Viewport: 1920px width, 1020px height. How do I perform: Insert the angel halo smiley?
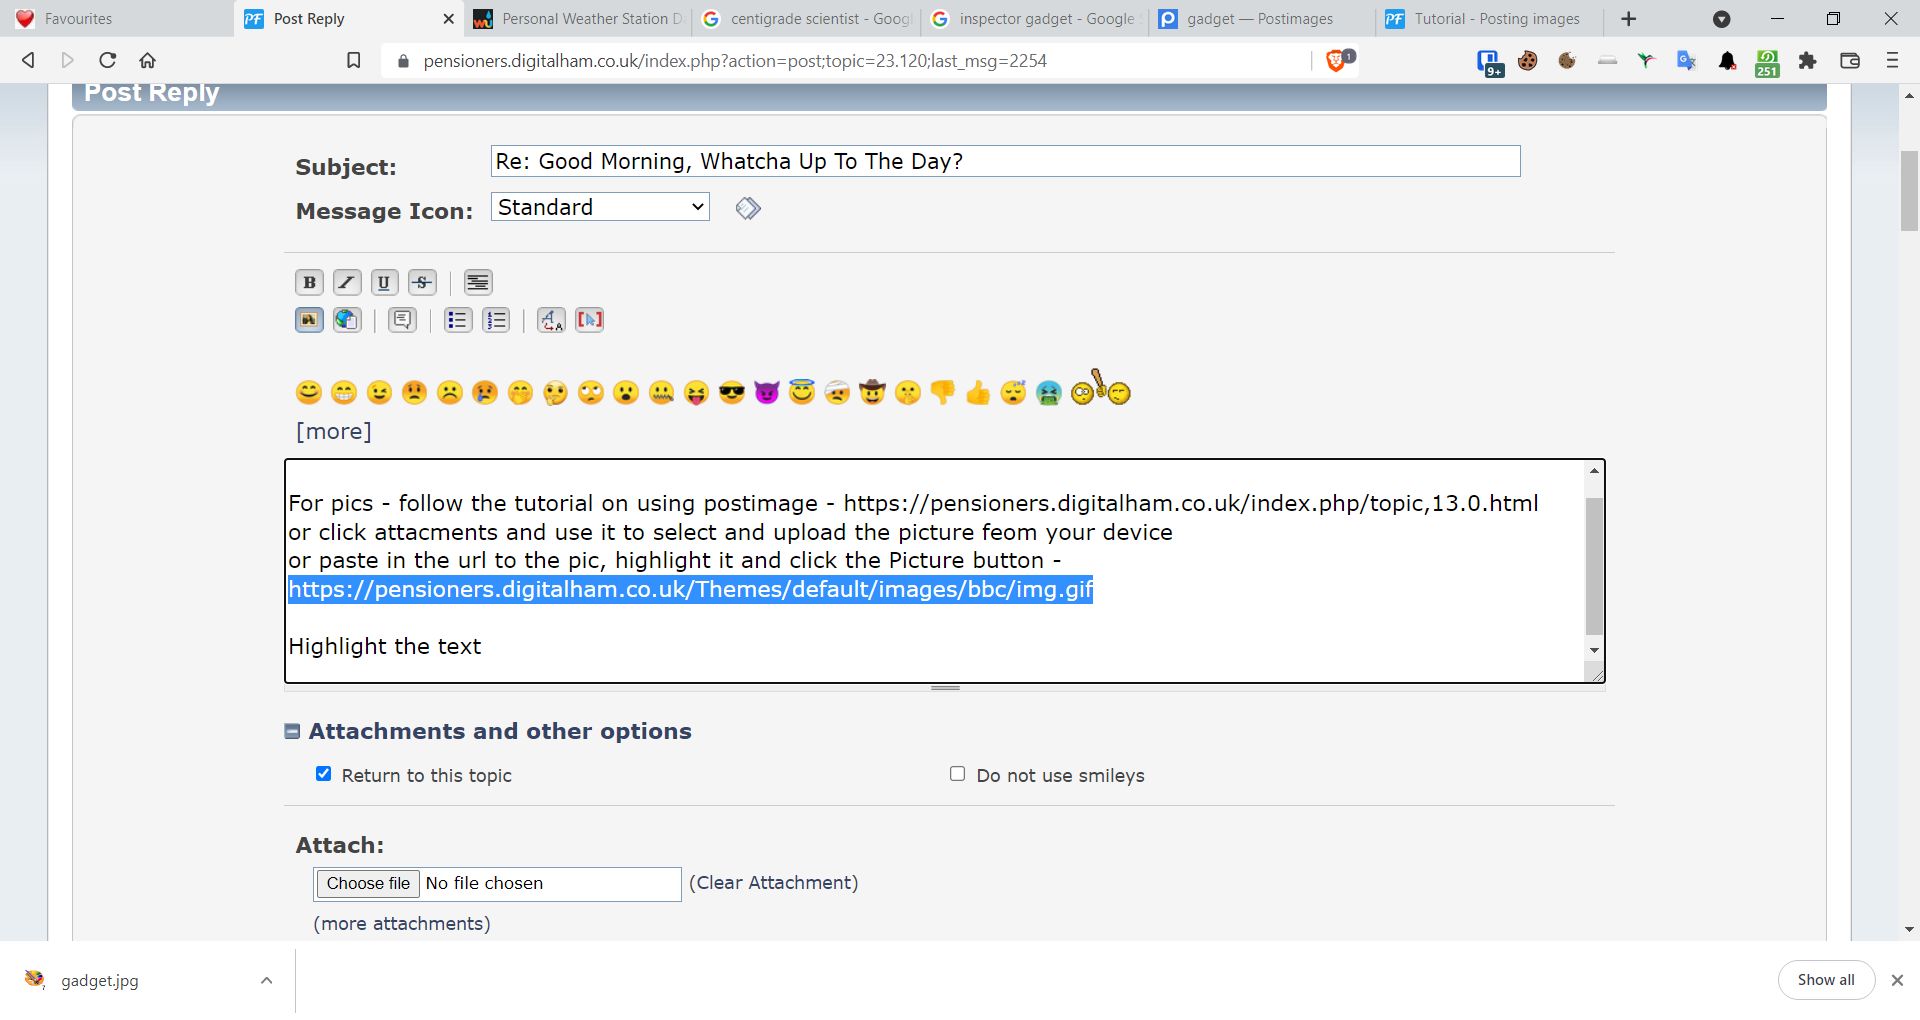(x=802, y=392)
